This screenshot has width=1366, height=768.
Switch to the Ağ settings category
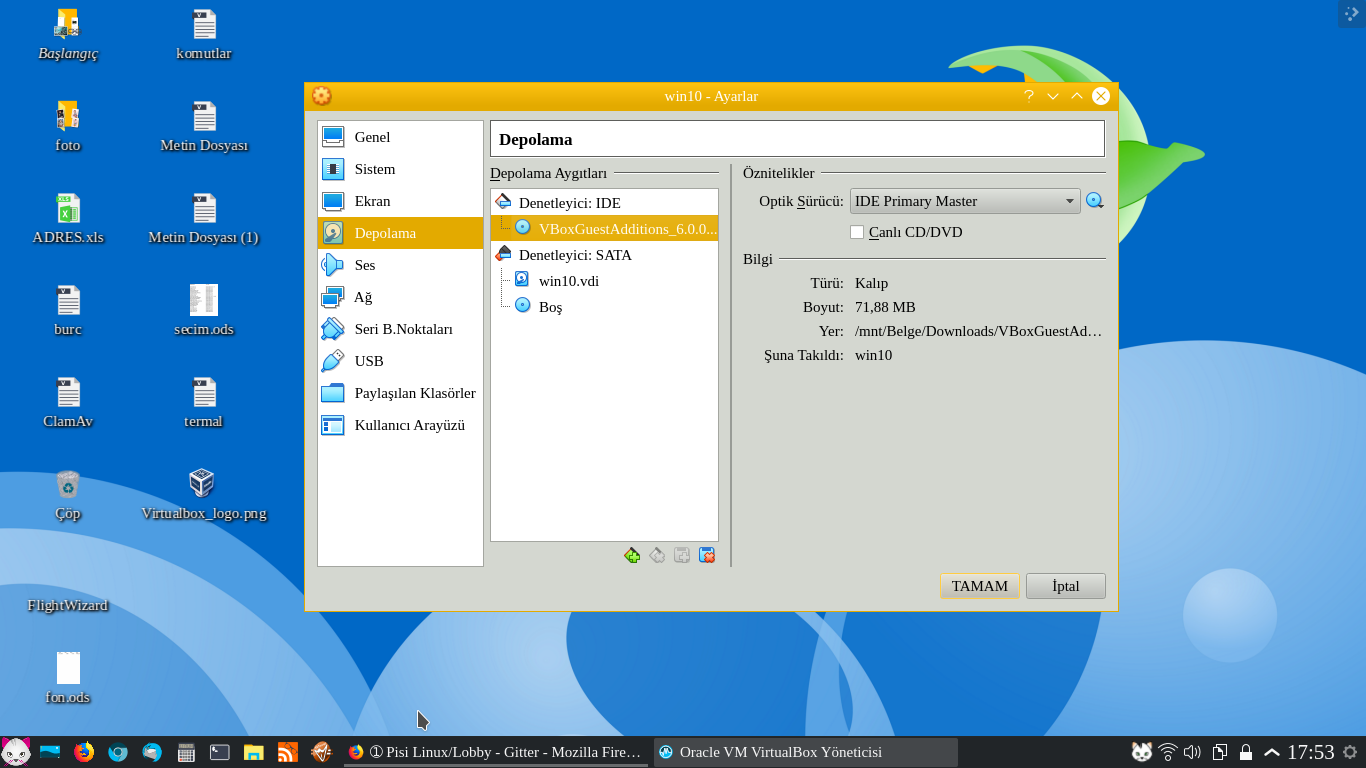[362, 297]
